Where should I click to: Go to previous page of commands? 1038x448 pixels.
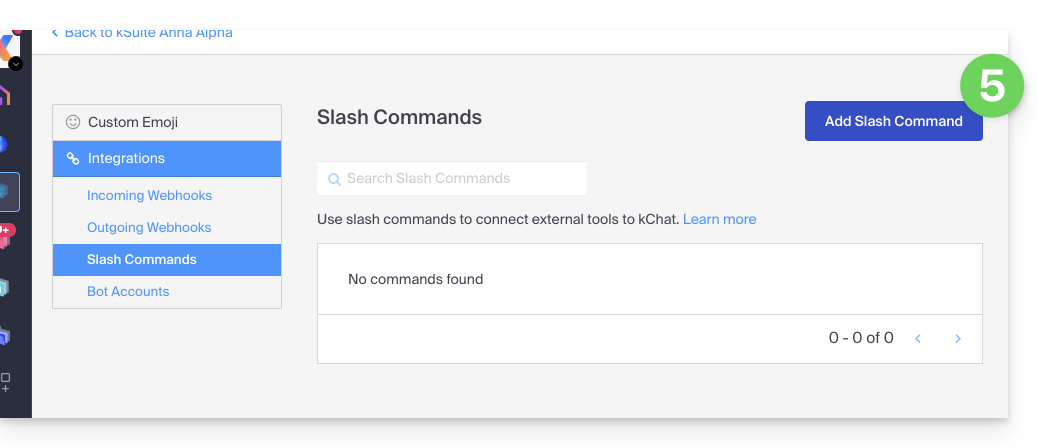tap(918, 339)
